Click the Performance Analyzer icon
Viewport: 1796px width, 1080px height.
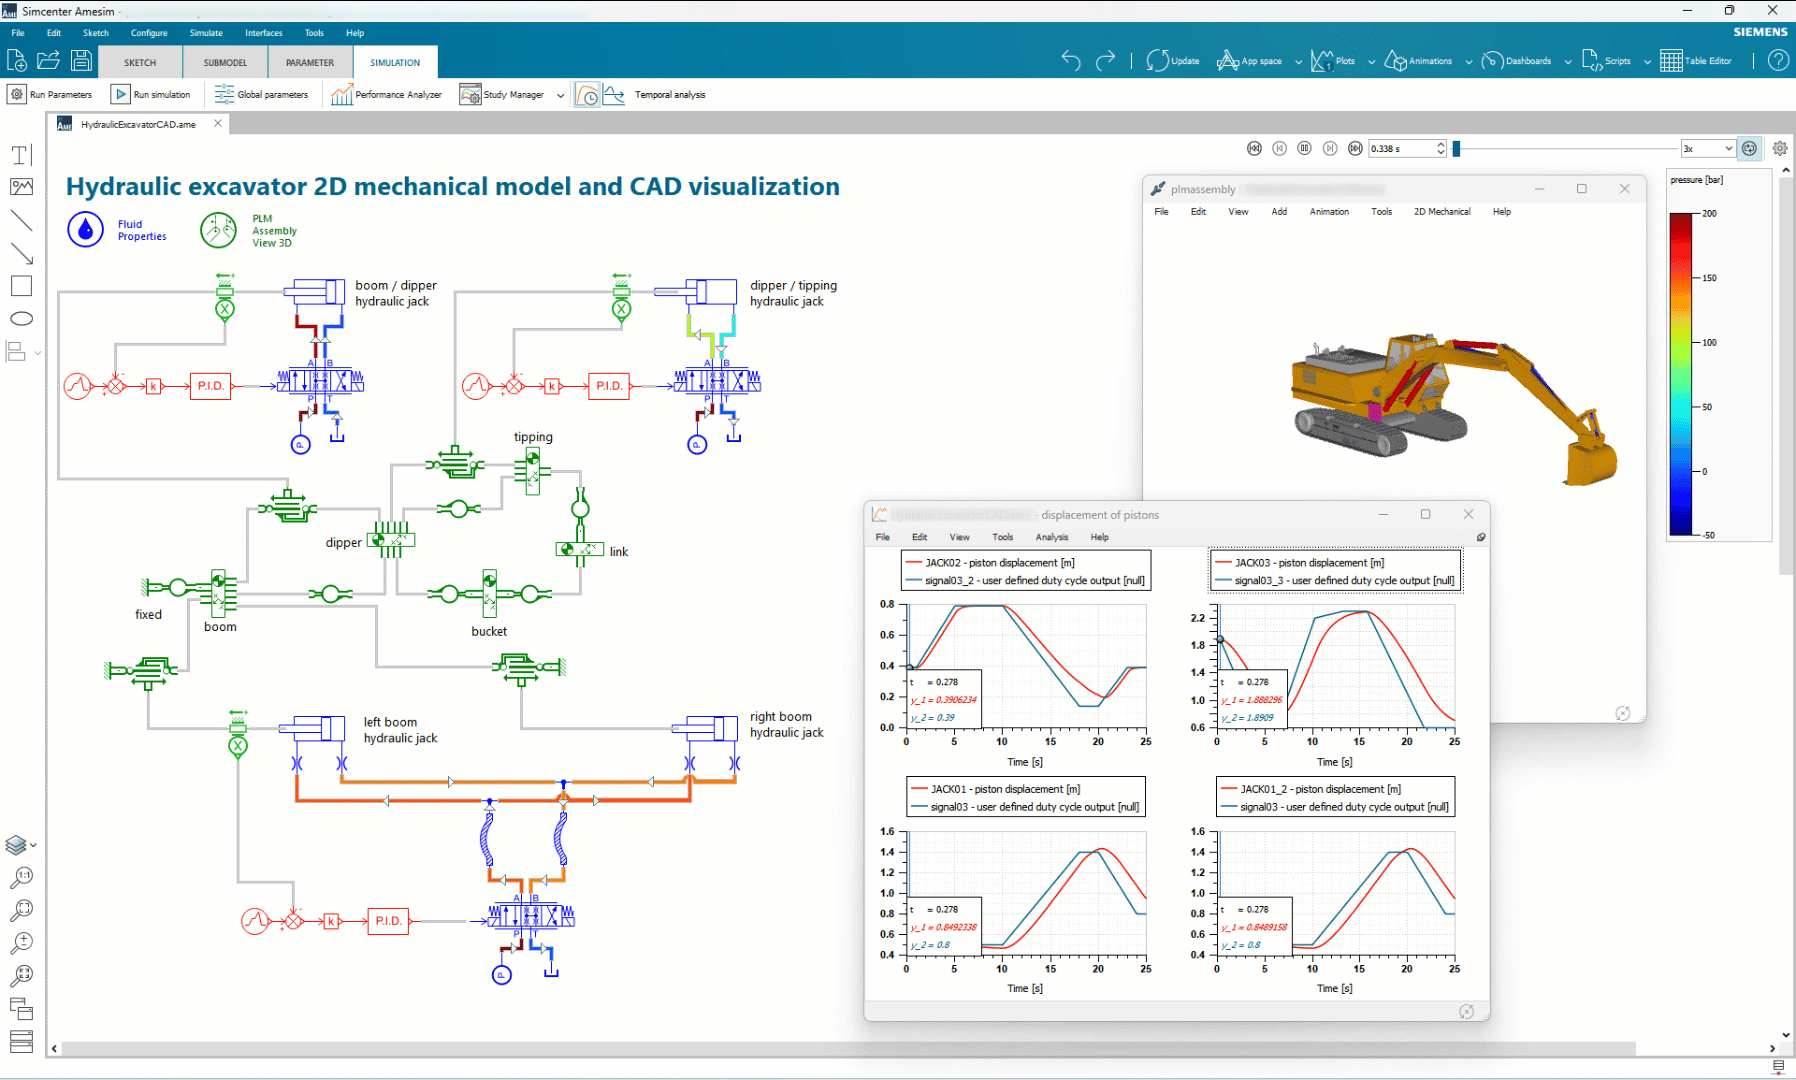(x=342, y=95)
